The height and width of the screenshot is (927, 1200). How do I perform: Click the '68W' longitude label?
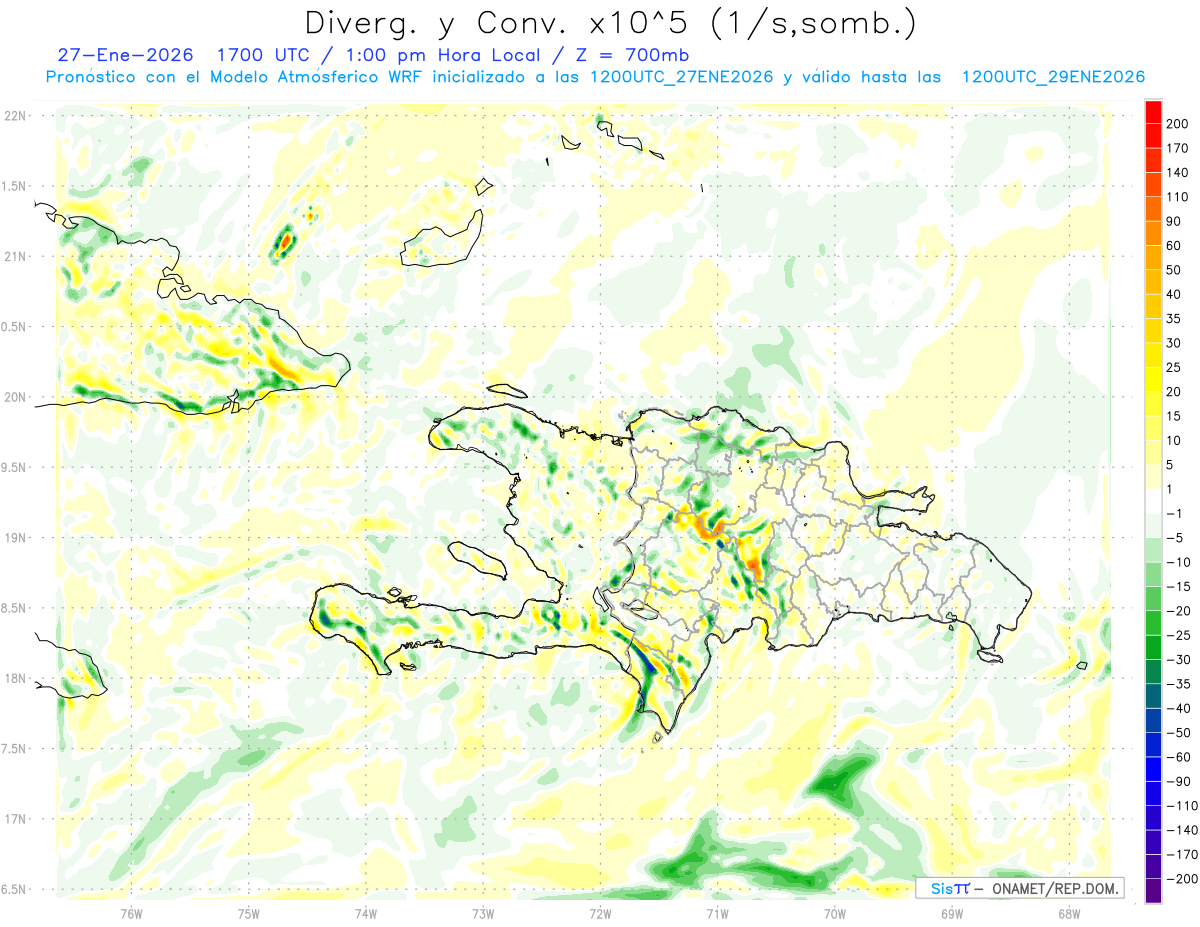1068,913
